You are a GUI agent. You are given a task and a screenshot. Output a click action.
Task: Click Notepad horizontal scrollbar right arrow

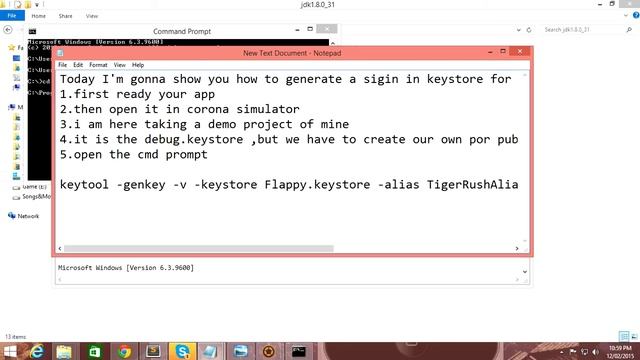(517, 249)
